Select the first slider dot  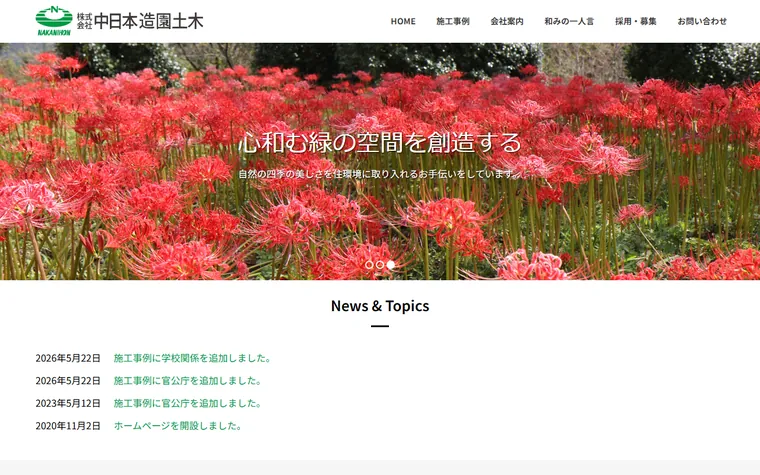coord(369,265)
